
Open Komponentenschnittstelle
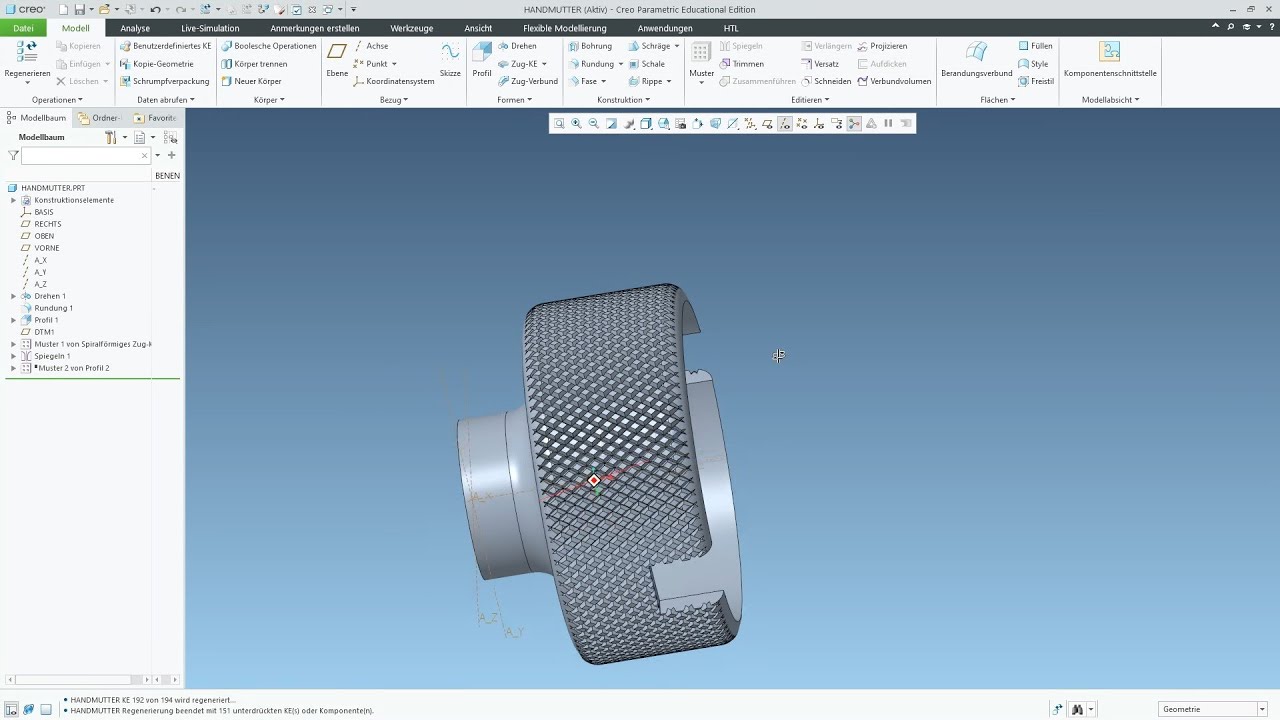point(1110,59)
